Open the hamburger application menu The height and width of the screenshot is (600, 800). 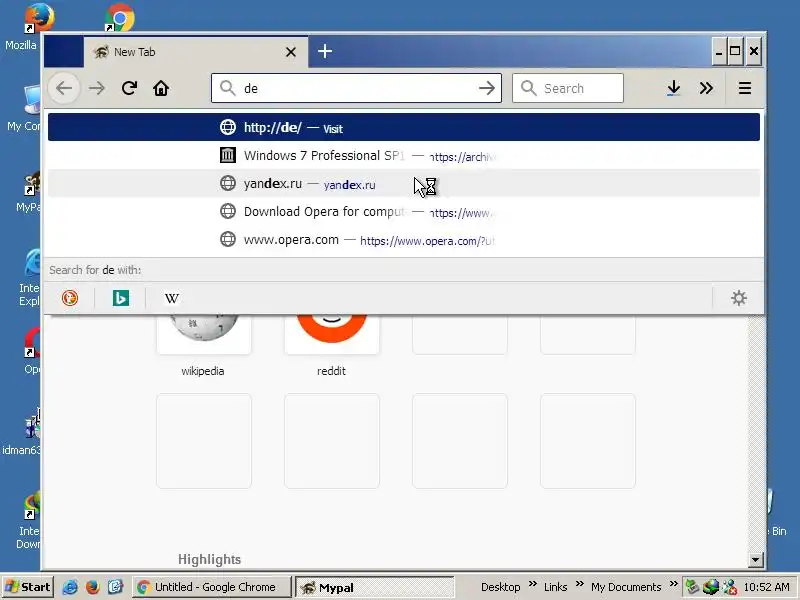745,88
